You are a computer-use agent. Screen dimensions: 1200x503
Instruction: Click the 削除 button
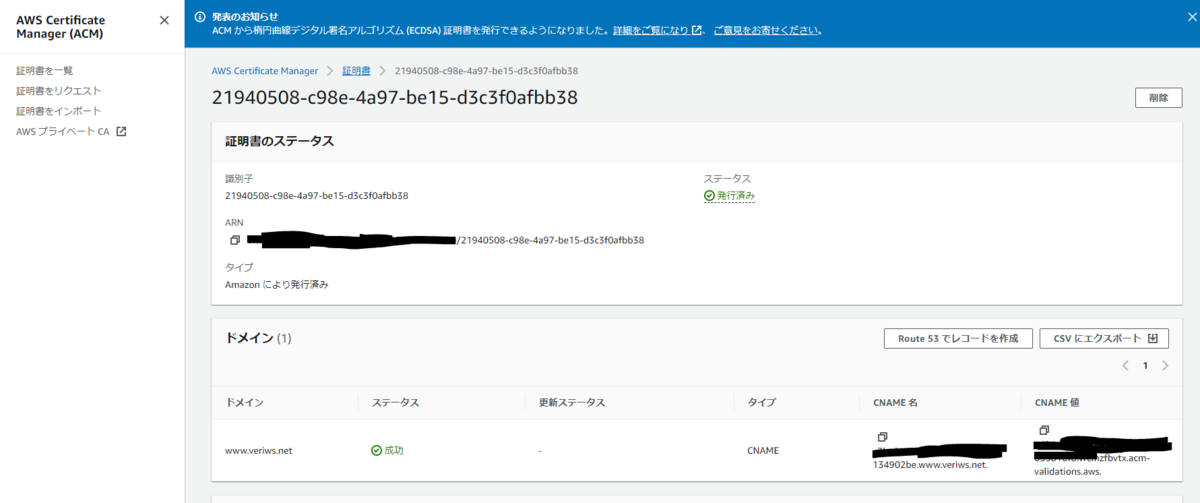click(1158, 98)
